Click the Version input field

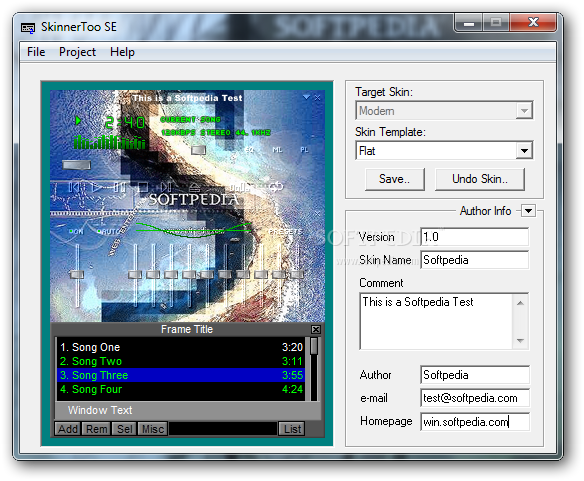[x=474, y=237]
